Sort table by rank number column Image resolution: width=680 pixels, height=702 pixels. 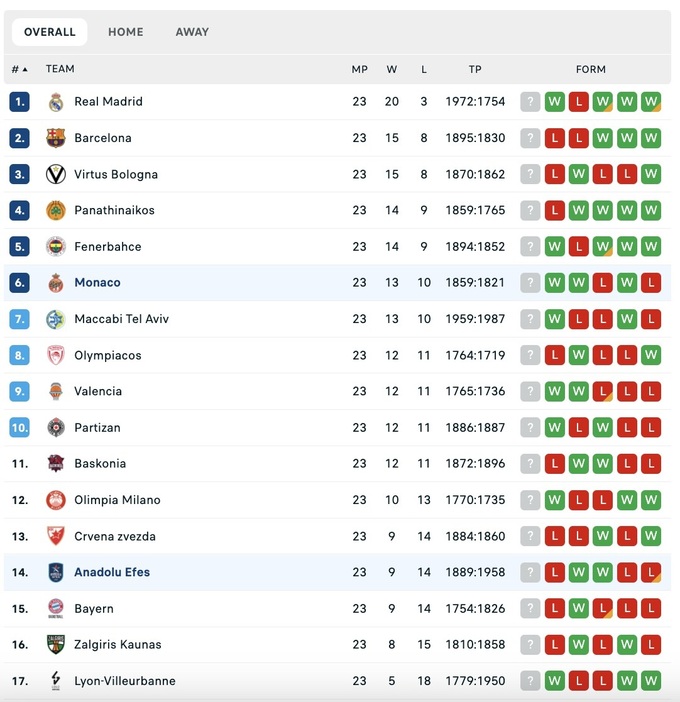tap(19, 69)
